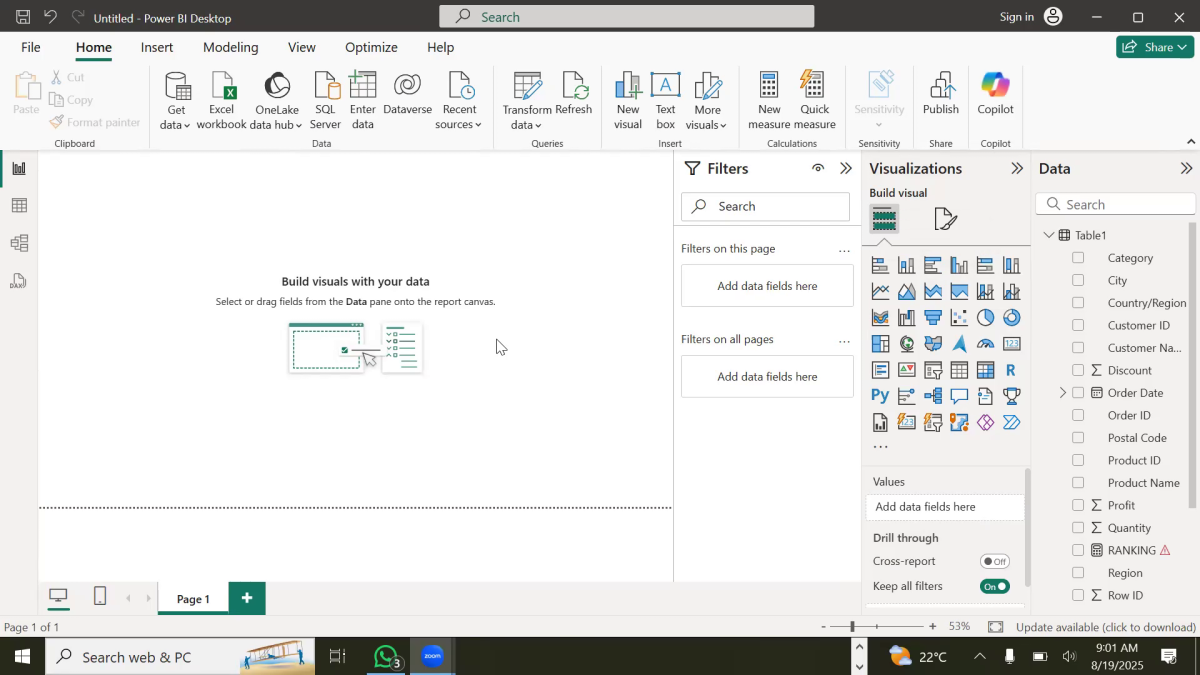1200x675 pixels.
Task: Turn off Keep all filters
Action: pyautogui.click(x=995, y=586)
